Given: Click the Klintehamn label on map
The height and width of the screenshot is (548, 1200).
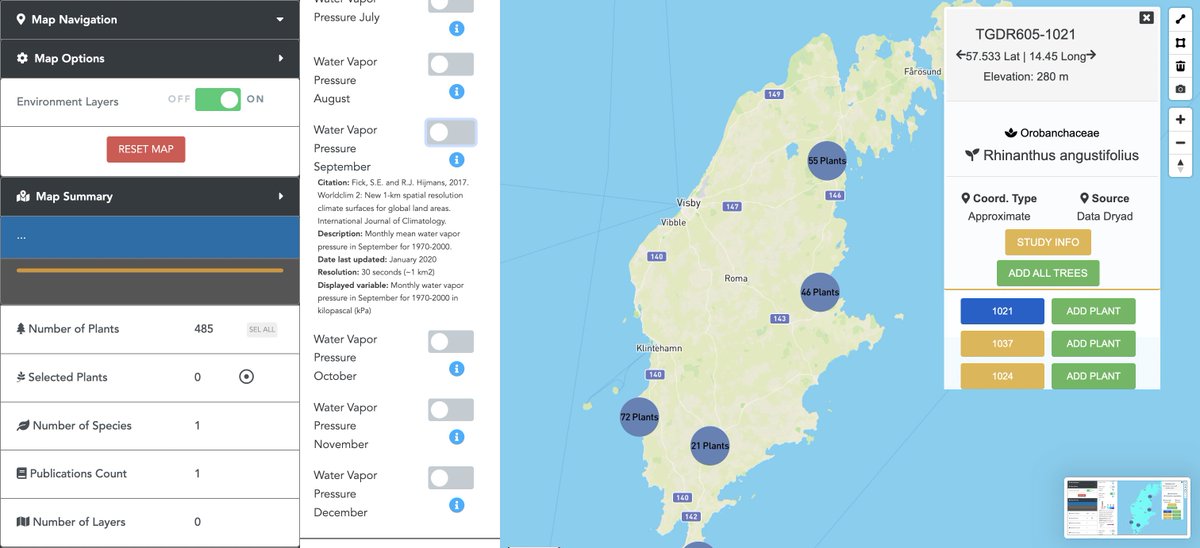Looking at the screenshot, I should pyautogui.click(x=660, y=348).
